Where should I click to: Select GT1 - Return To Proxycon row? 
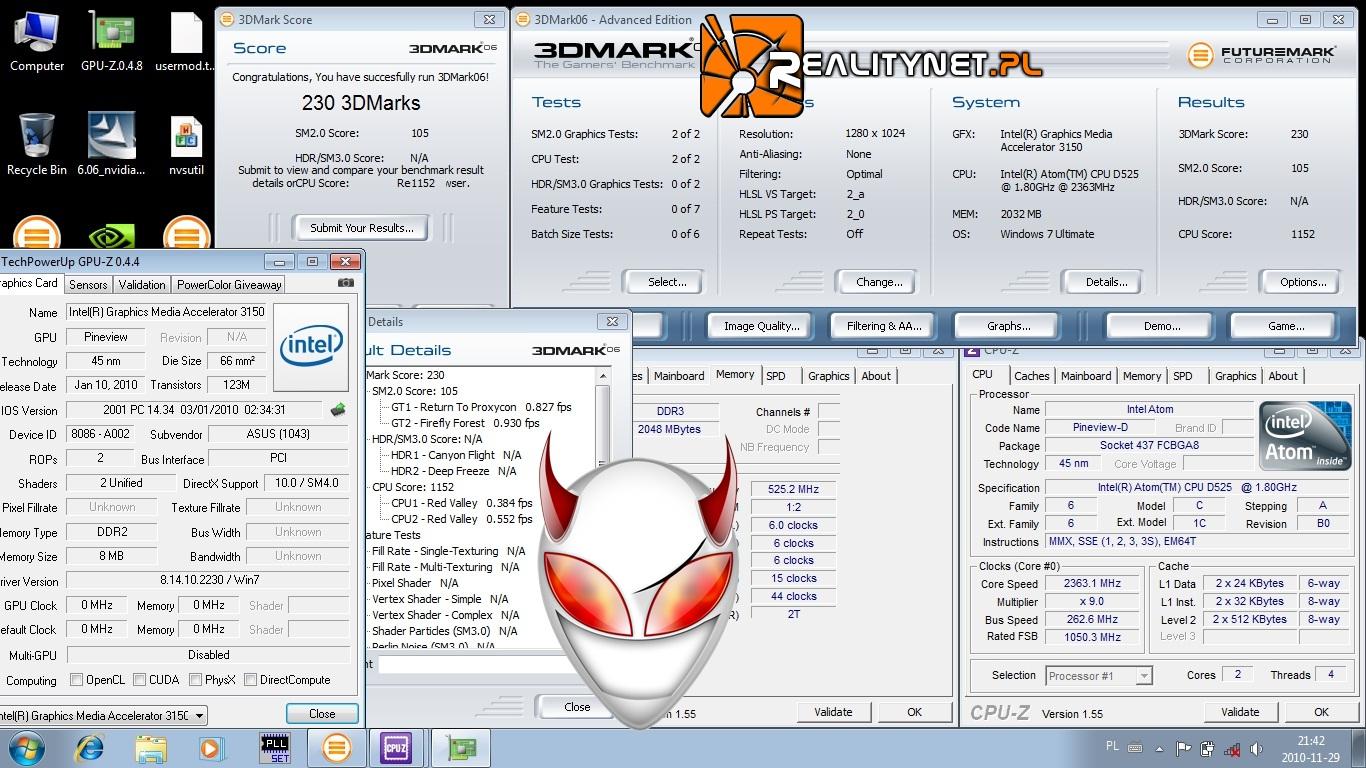pos(481,407)
